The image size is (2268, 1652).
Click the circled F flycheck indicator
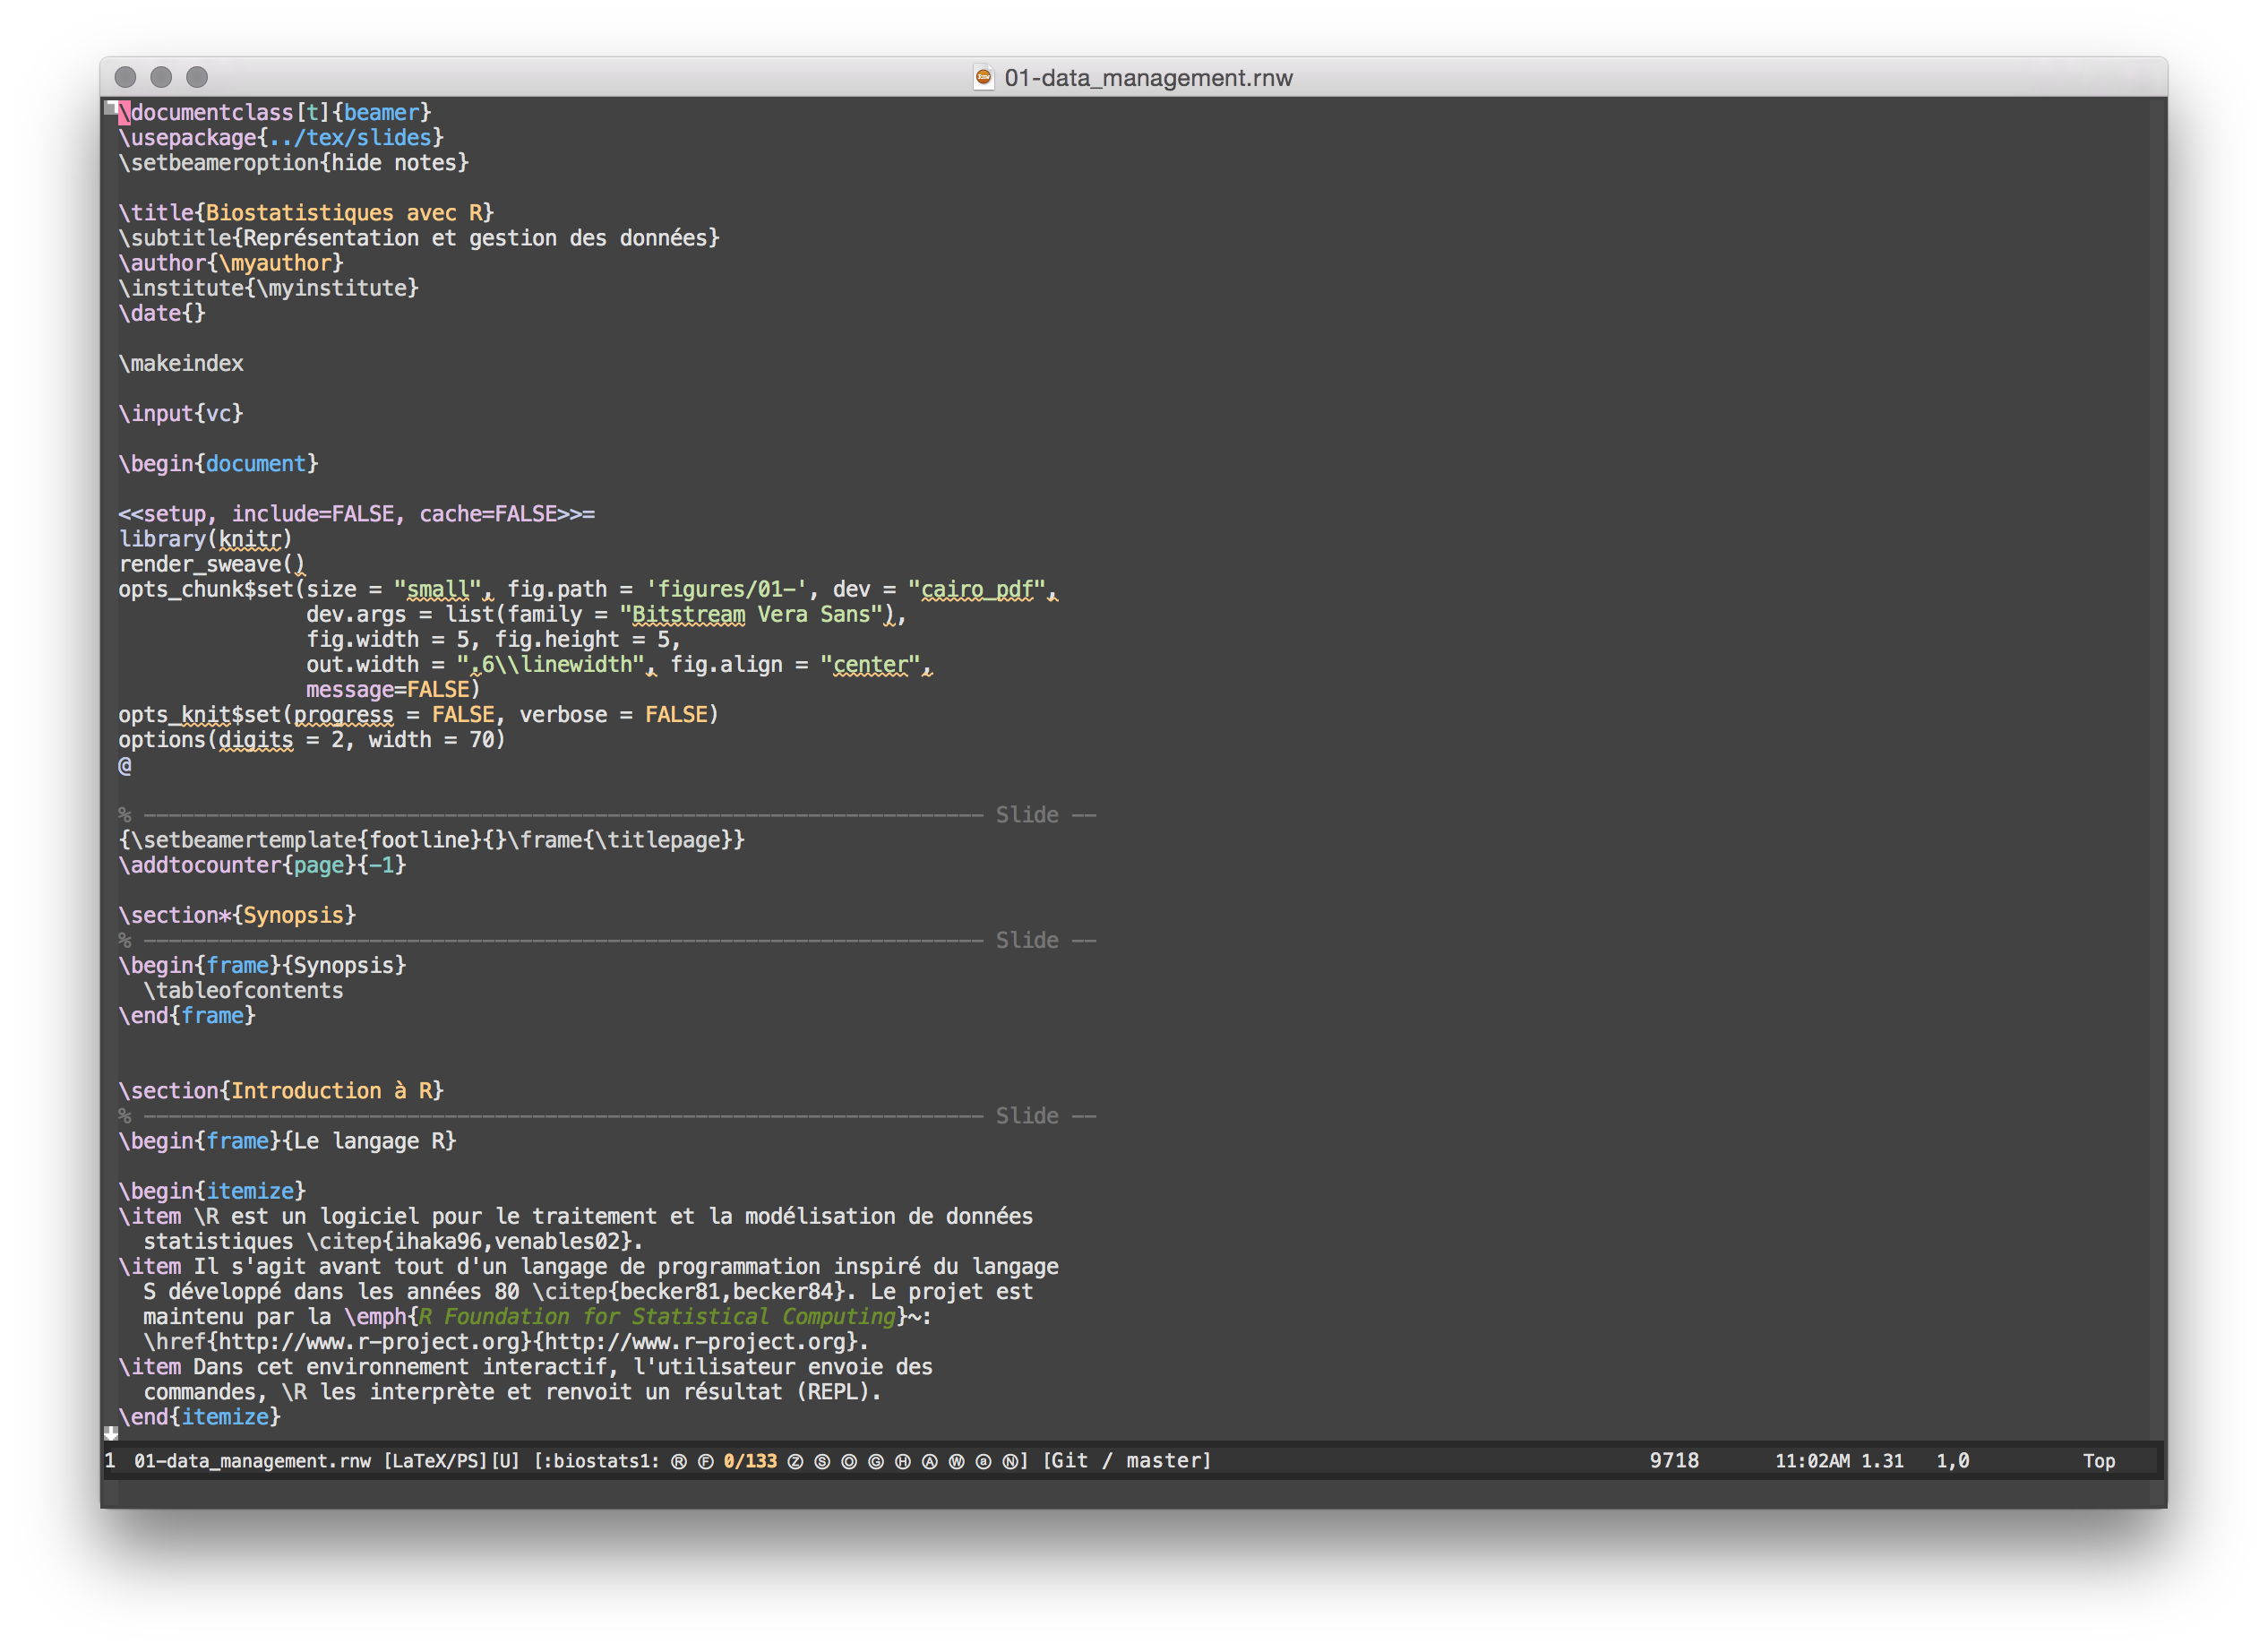coord(705,1461)
